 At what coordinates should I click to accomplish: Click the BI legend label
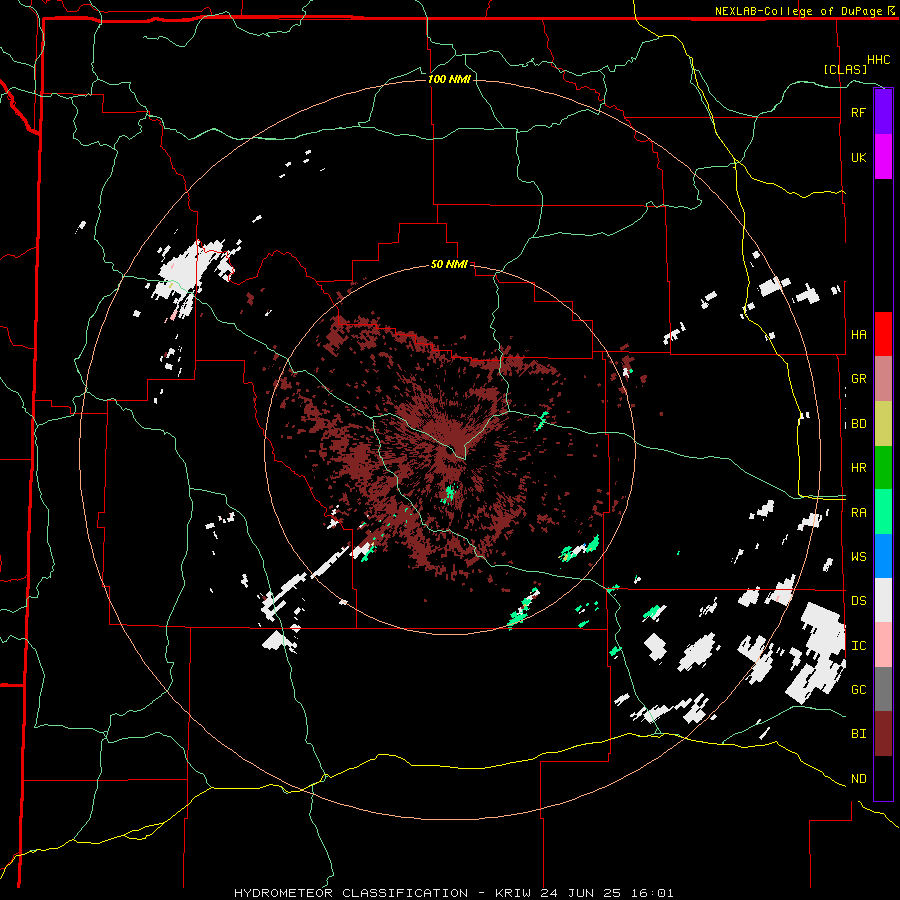click(858, 734)
